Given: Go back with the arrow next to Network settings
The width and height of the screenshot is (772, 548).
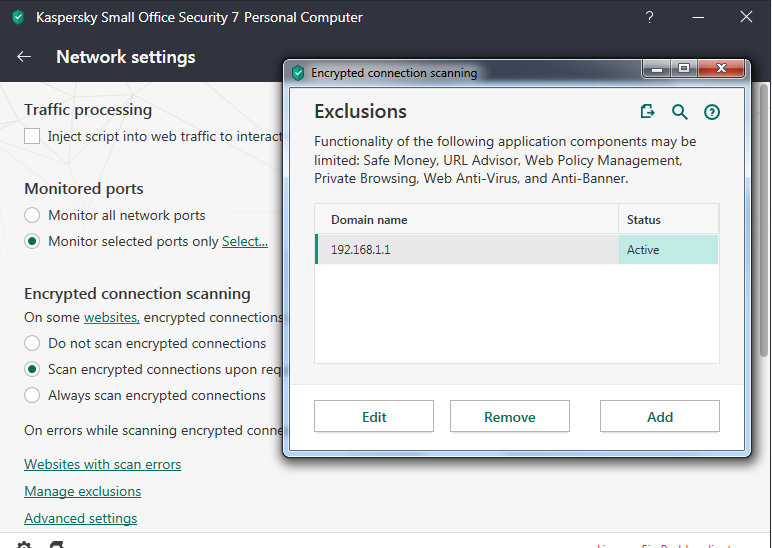Looking at the screenshot, I should 25,57.
